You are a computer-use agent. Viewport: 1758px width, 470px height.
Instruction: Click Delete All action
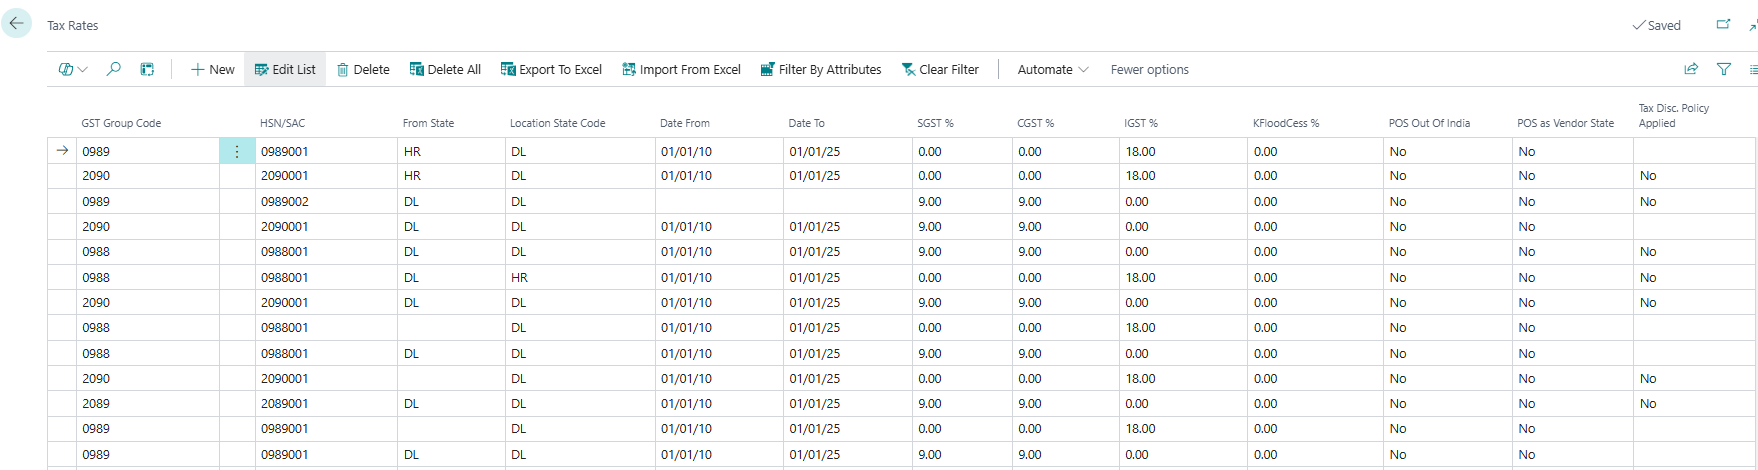pyautogui.click(x=445, y=69)
